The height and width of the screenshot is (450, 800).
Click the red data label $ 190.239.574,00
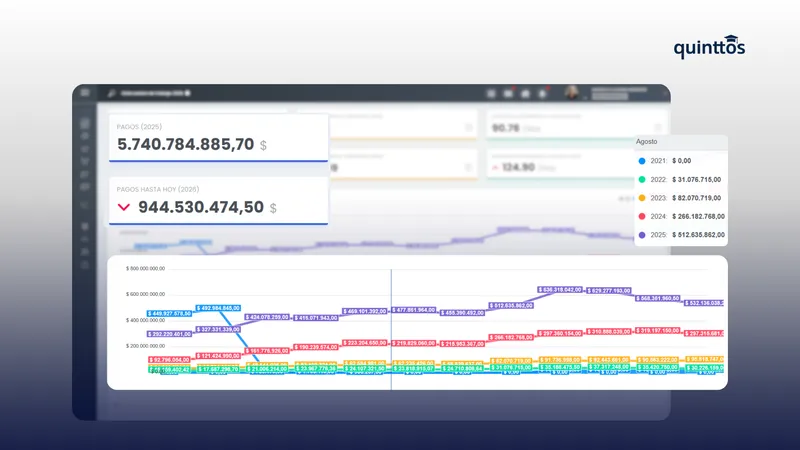316,347
